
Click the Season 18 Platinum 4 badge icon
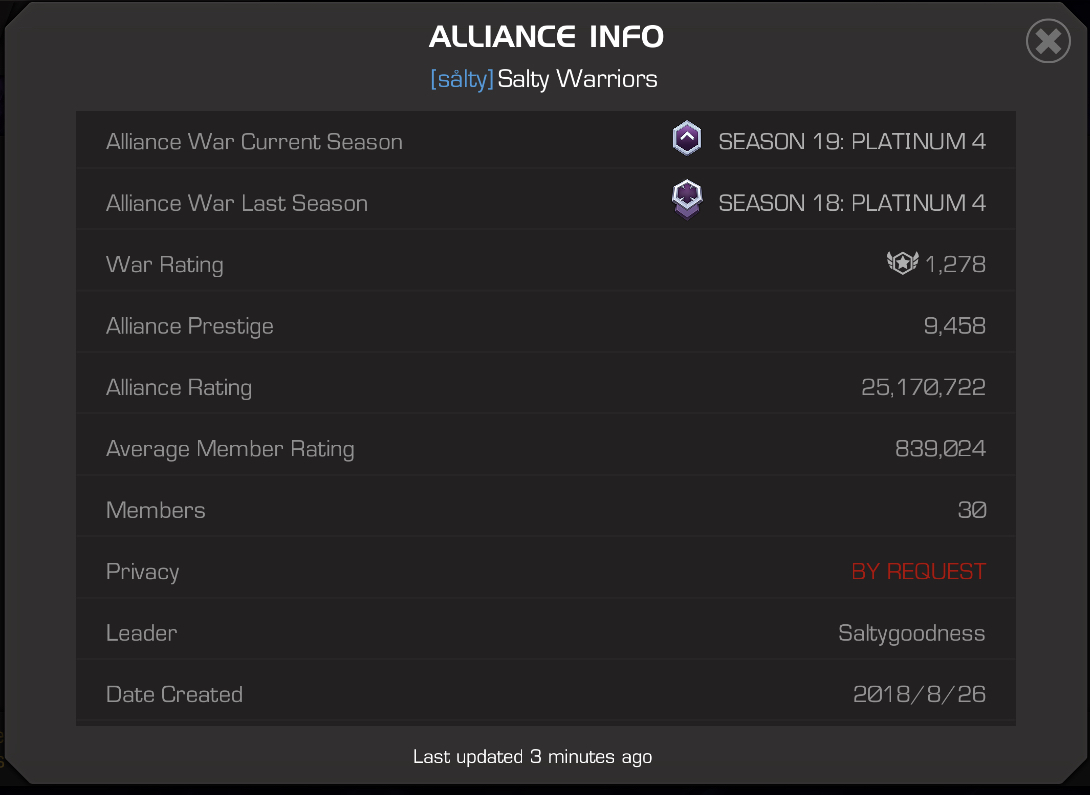687,199
